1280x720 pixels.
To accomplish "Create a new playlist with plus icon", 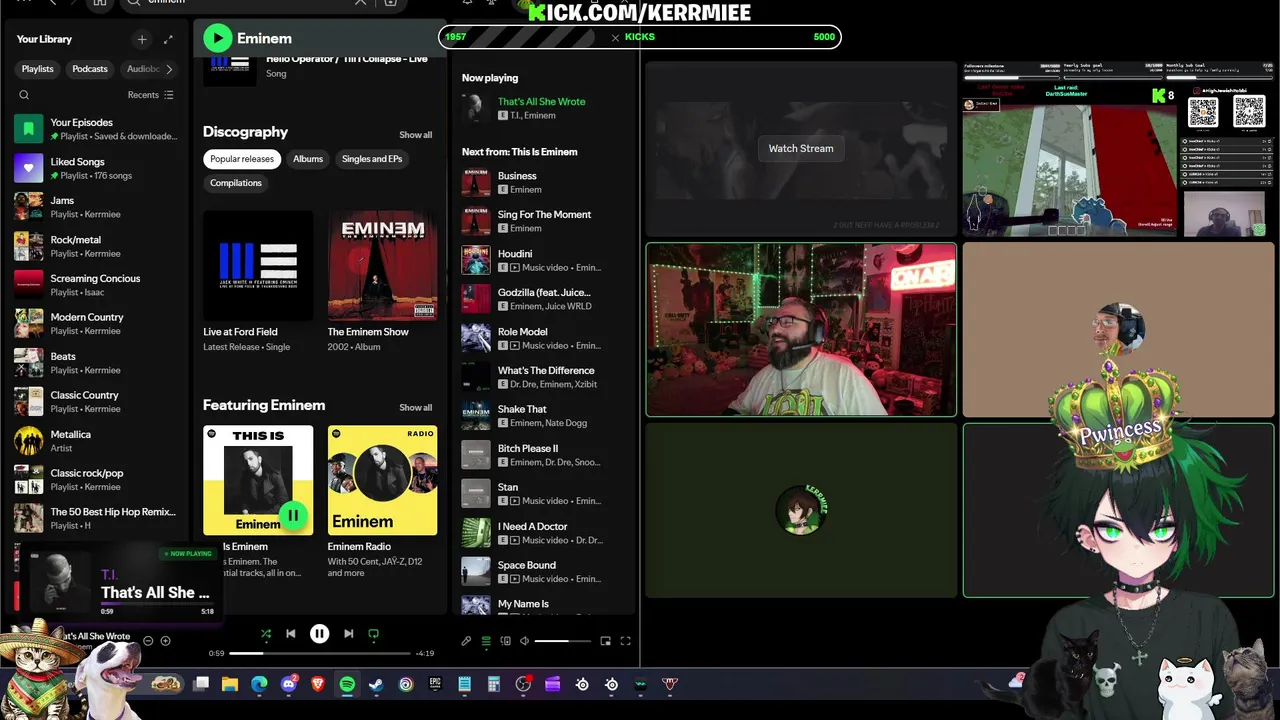I will [x=142, y=39].
